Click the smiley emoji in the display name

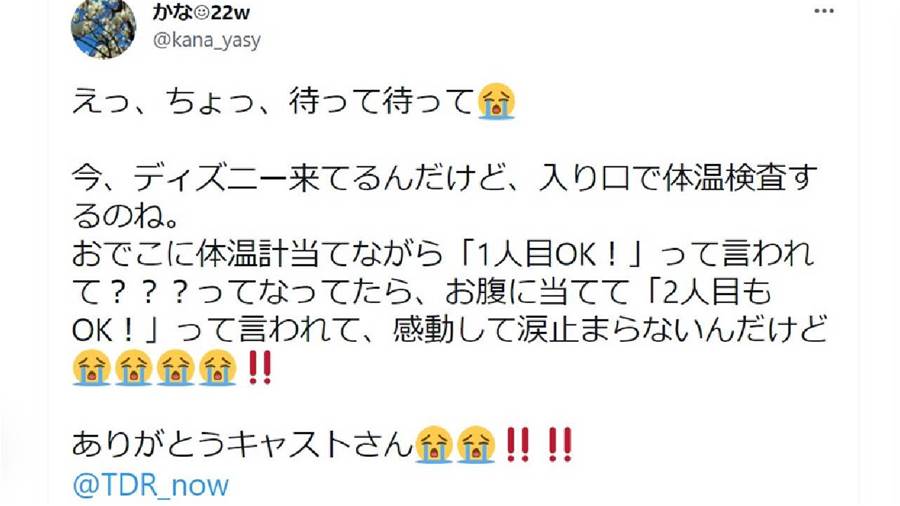point(202,13)
